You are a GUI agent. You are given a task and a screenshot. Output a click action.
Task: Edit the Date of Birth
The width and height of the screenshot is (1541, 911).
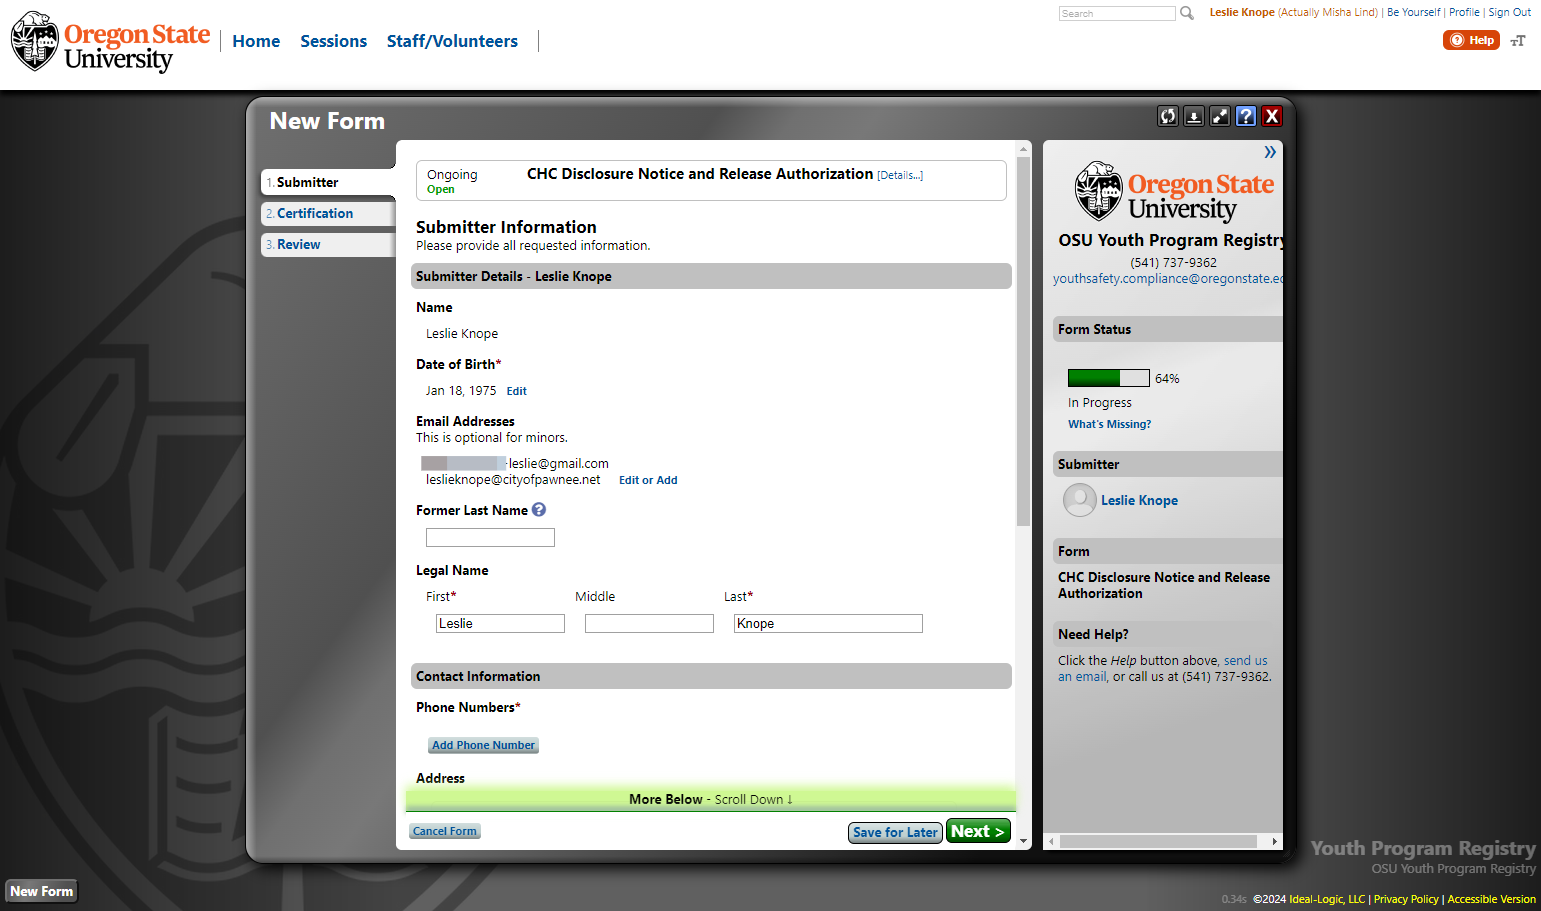[x=516, y=391]
